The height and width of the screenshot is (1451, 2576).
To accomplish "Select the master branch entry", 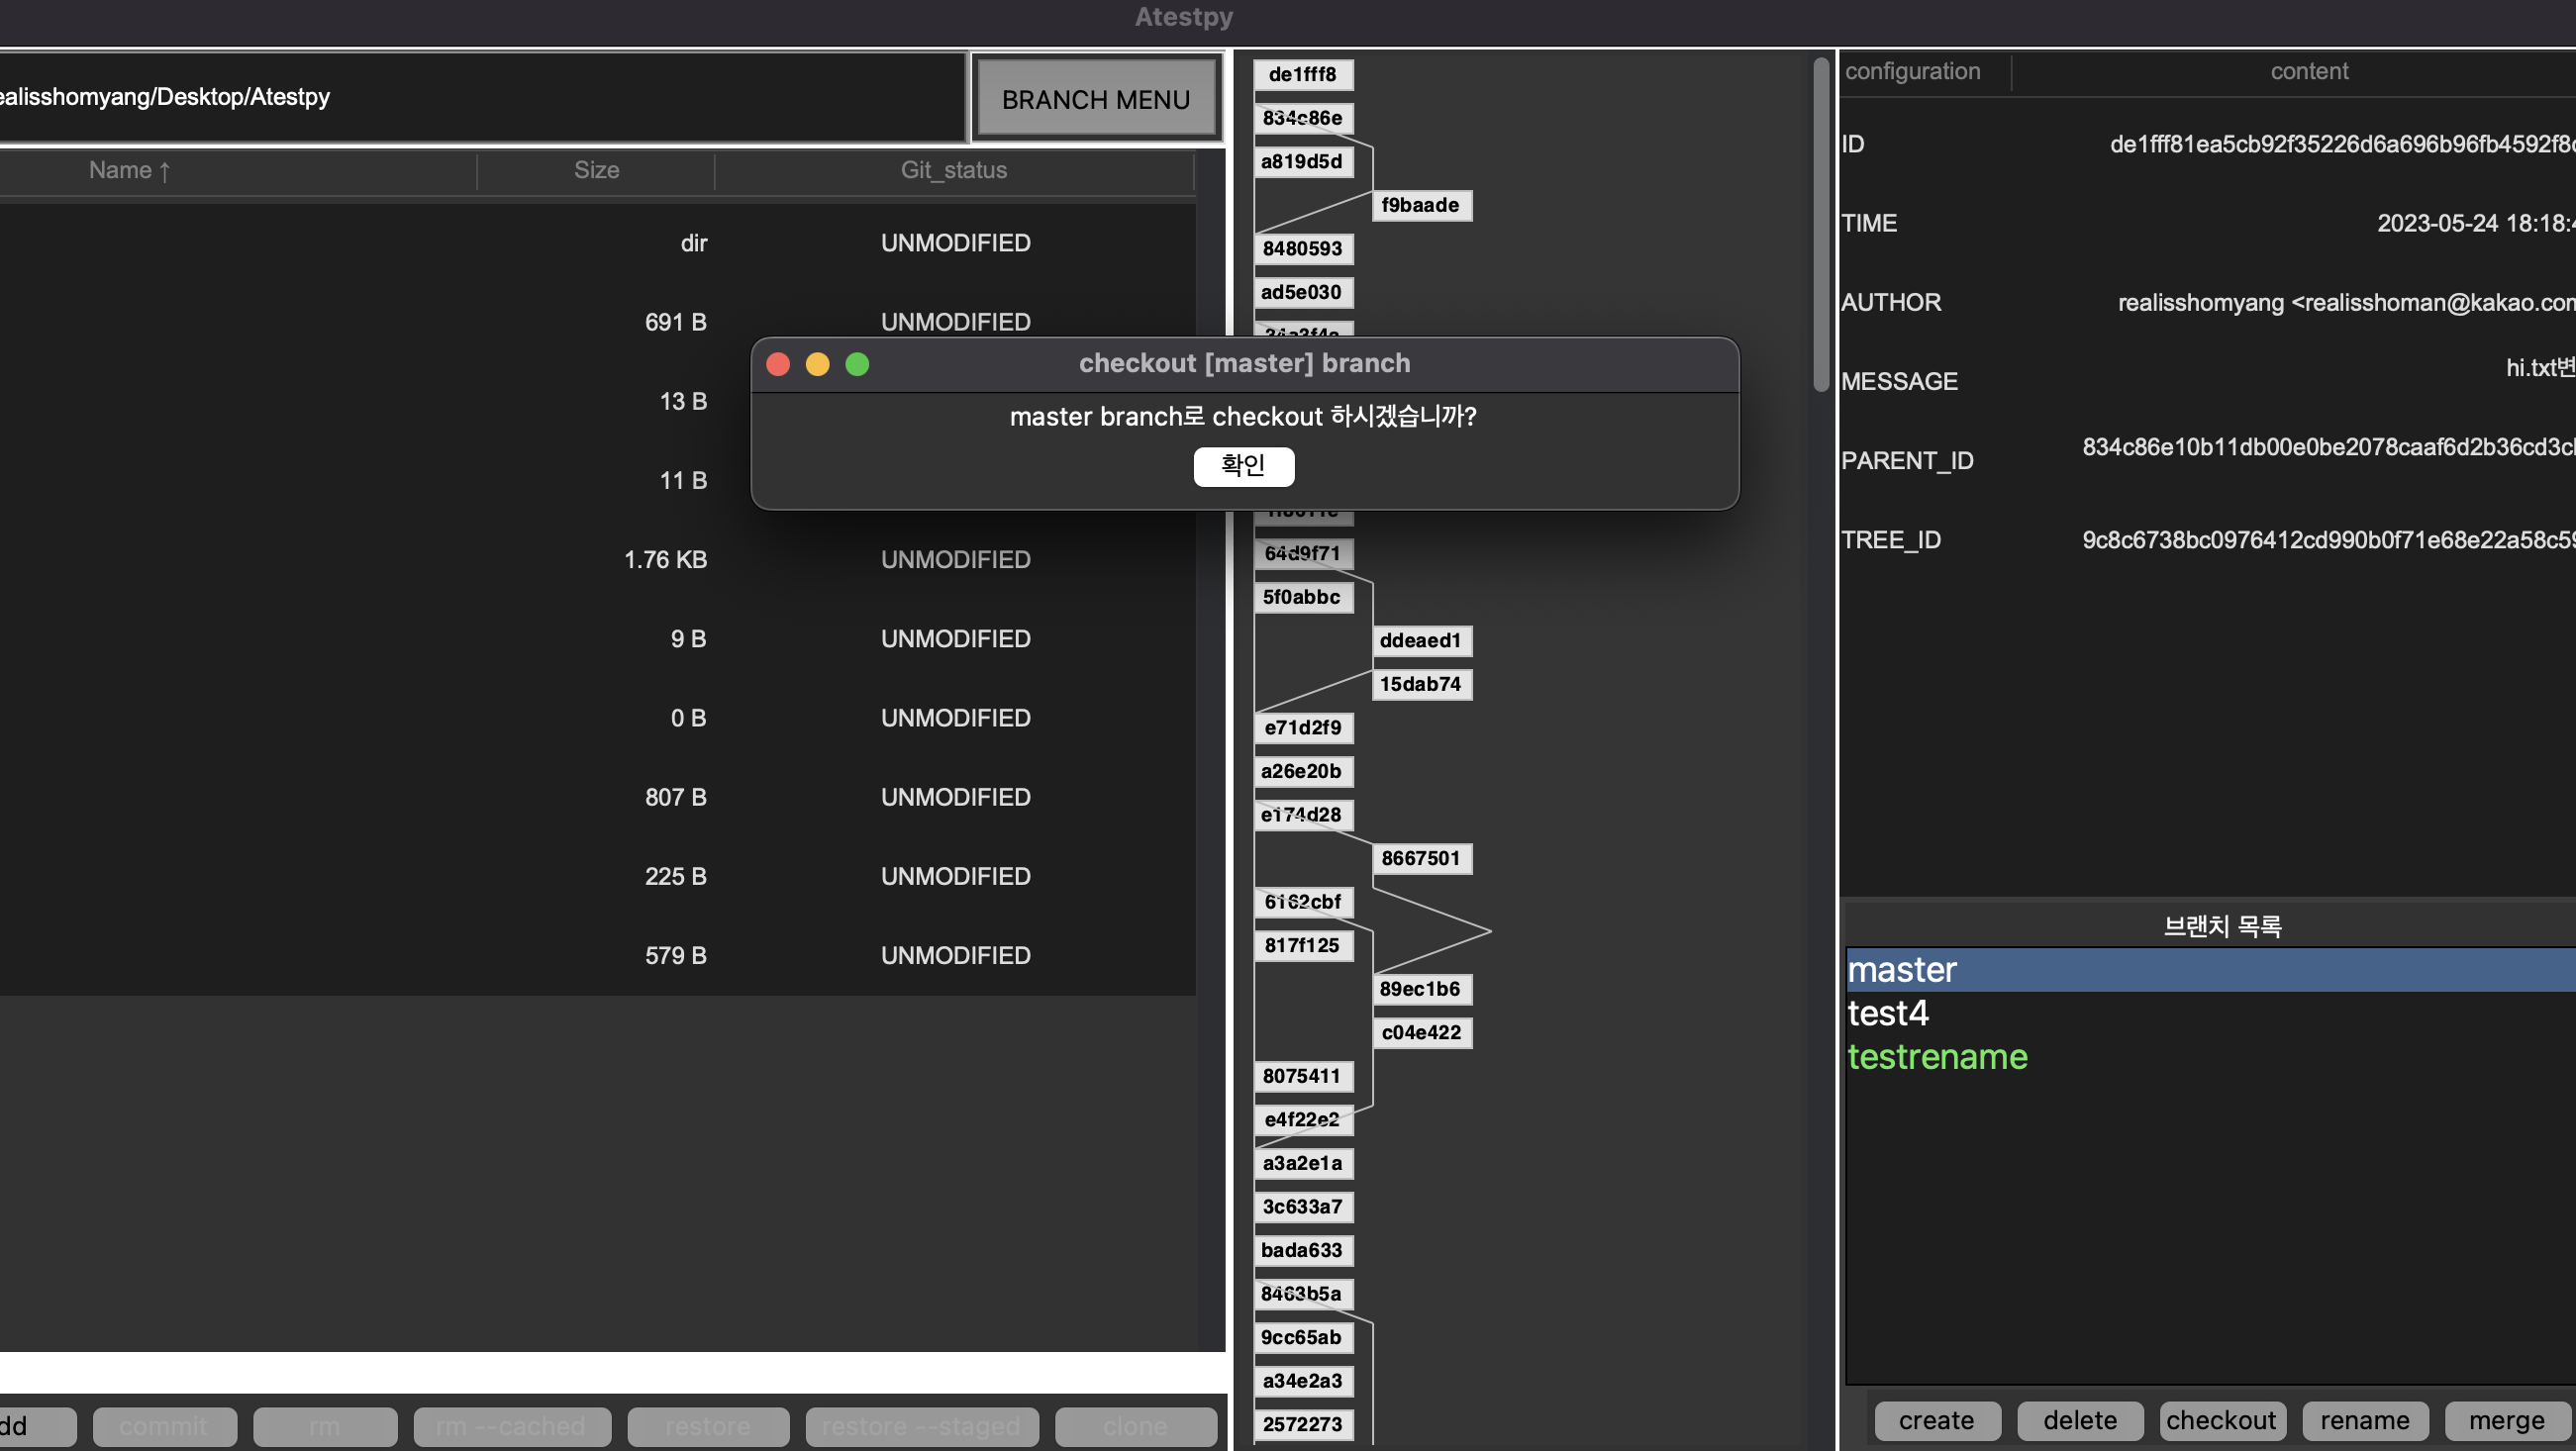I will [x=1902, y=970].
